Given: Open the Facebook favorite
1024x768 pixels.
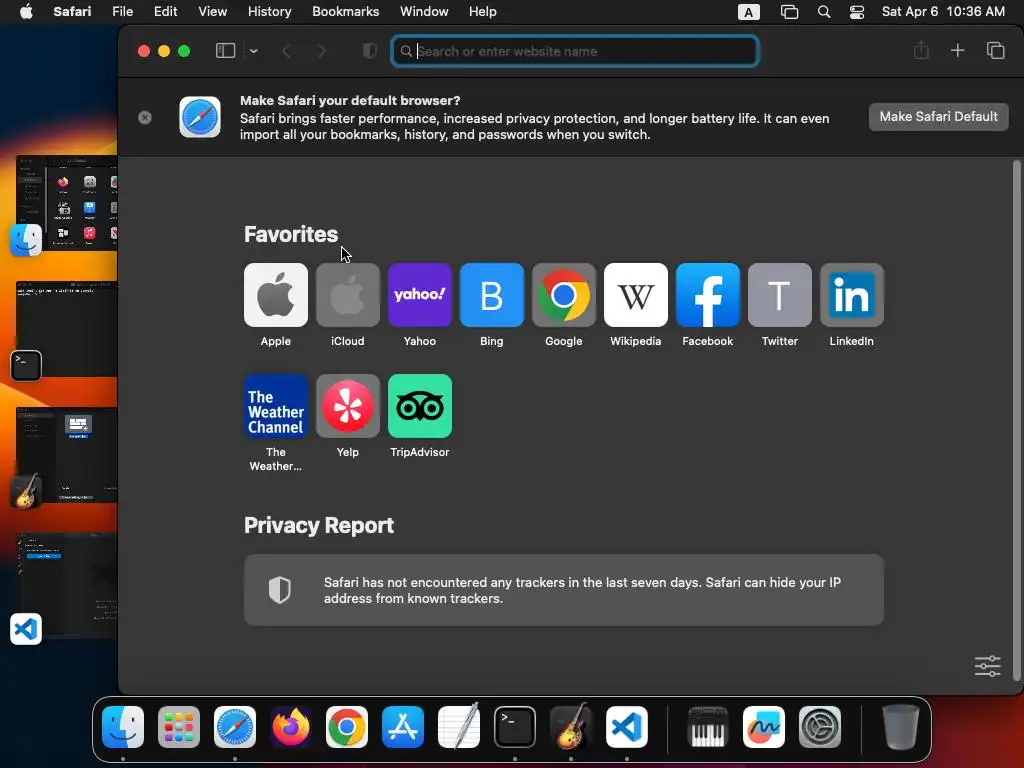Looking at the screenshot, I should (707, 295).
